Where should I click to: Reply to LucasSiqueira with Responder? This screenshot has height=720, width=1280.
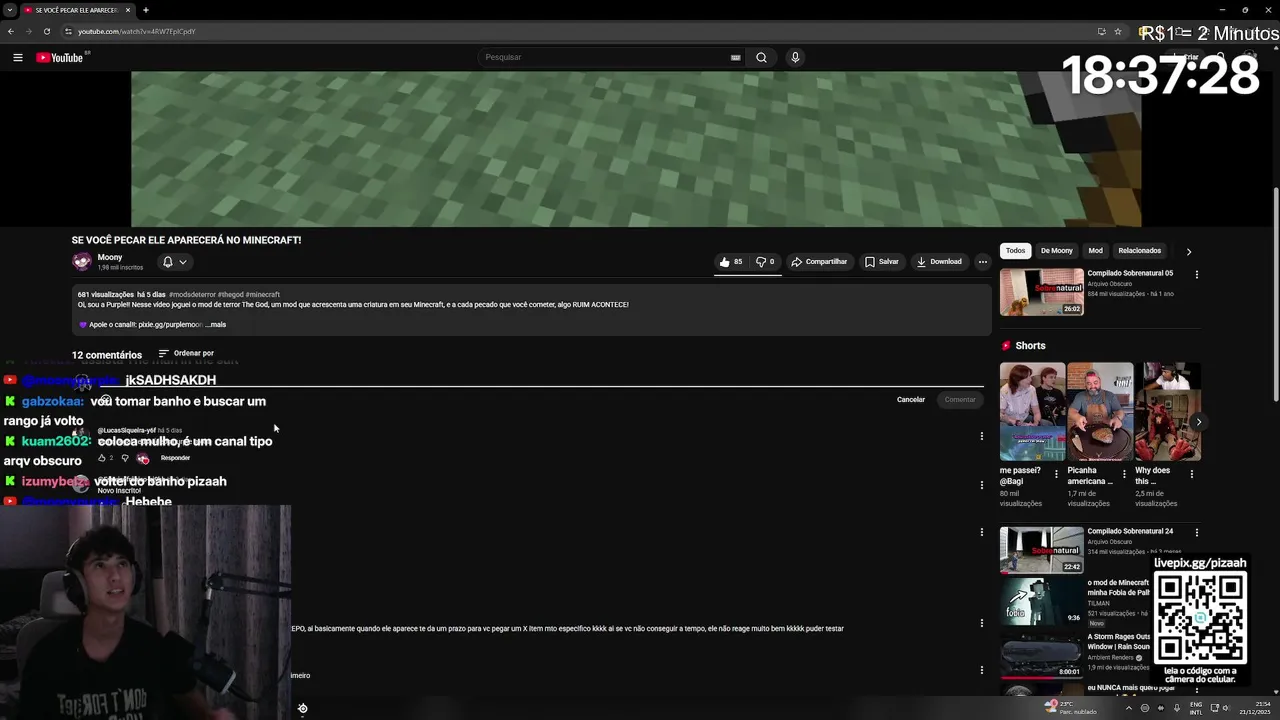tap(175, 458)
